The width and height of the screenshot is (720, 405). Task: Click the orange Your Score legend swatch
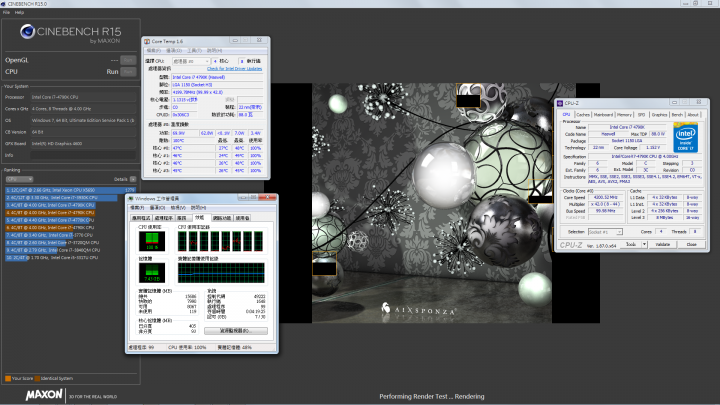(8, 378)
